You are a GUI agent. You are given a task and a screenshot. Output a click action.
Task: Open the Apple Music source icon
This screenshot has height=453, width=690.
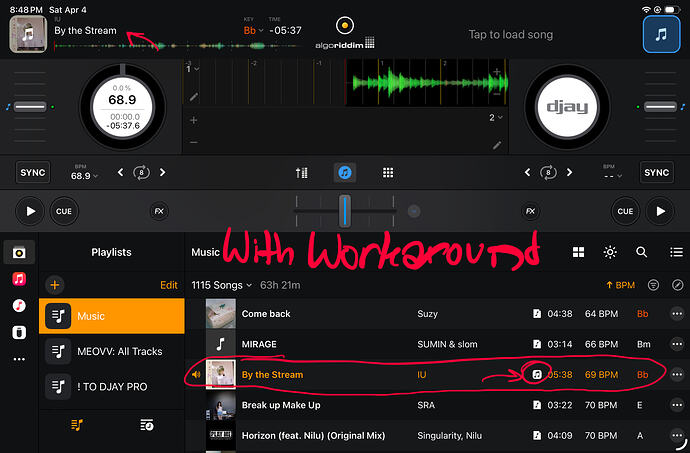pyautogui.click(x=19, y=278)
